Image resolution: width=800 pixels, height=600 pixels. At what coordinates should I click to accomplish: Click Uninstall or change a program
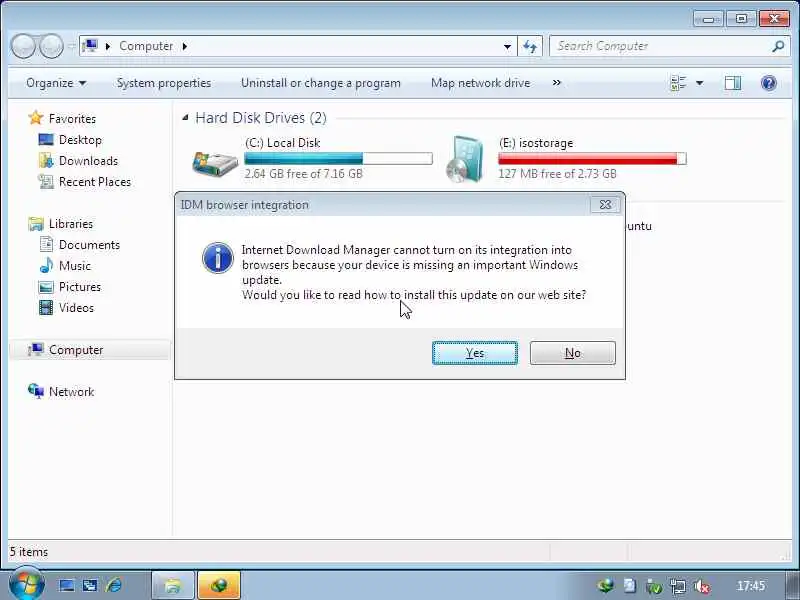point(320,83)
